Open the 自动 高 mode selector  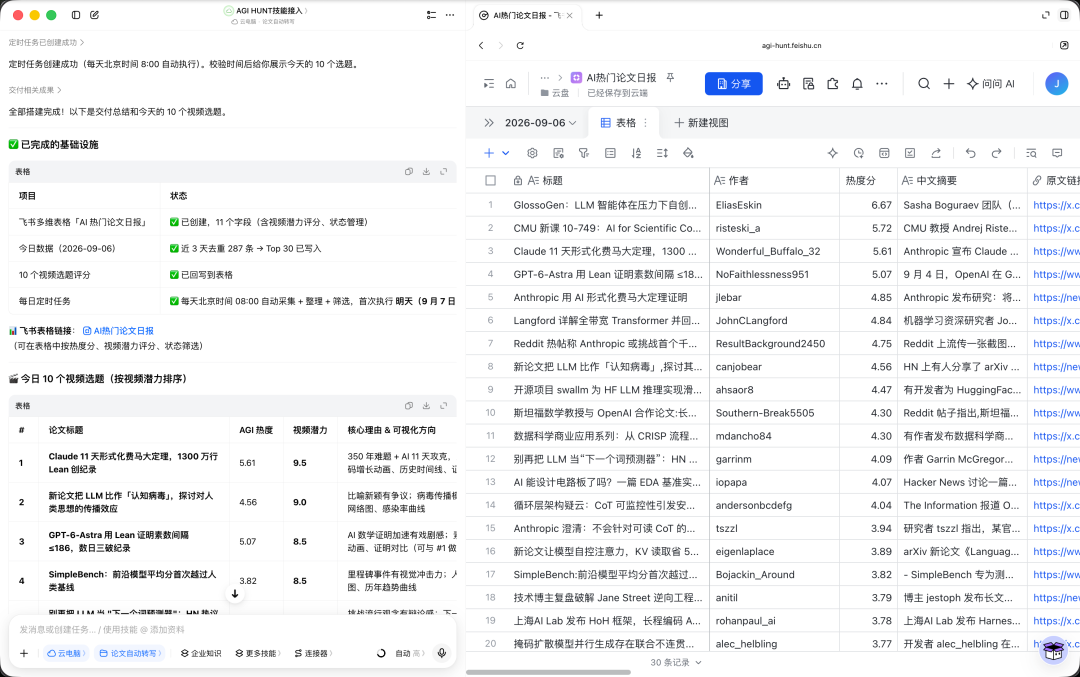[409, 654]
